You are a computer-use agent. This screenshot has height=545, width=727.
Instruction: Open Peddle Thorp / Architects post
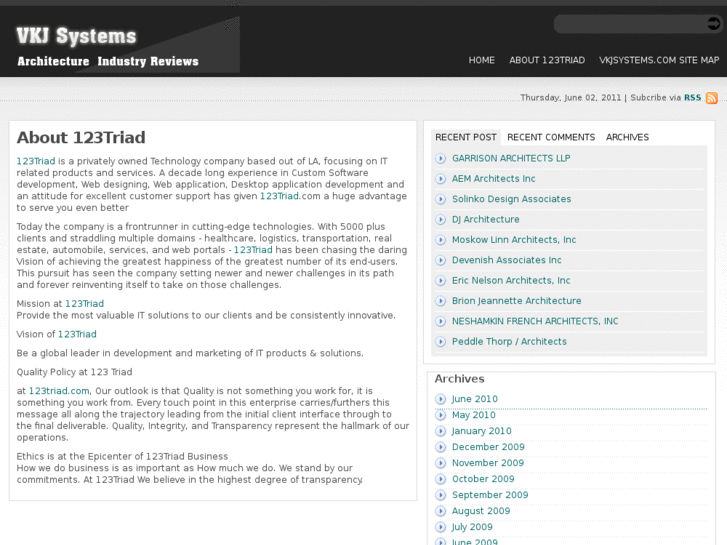pyautogui.click(x=509, y=342)
